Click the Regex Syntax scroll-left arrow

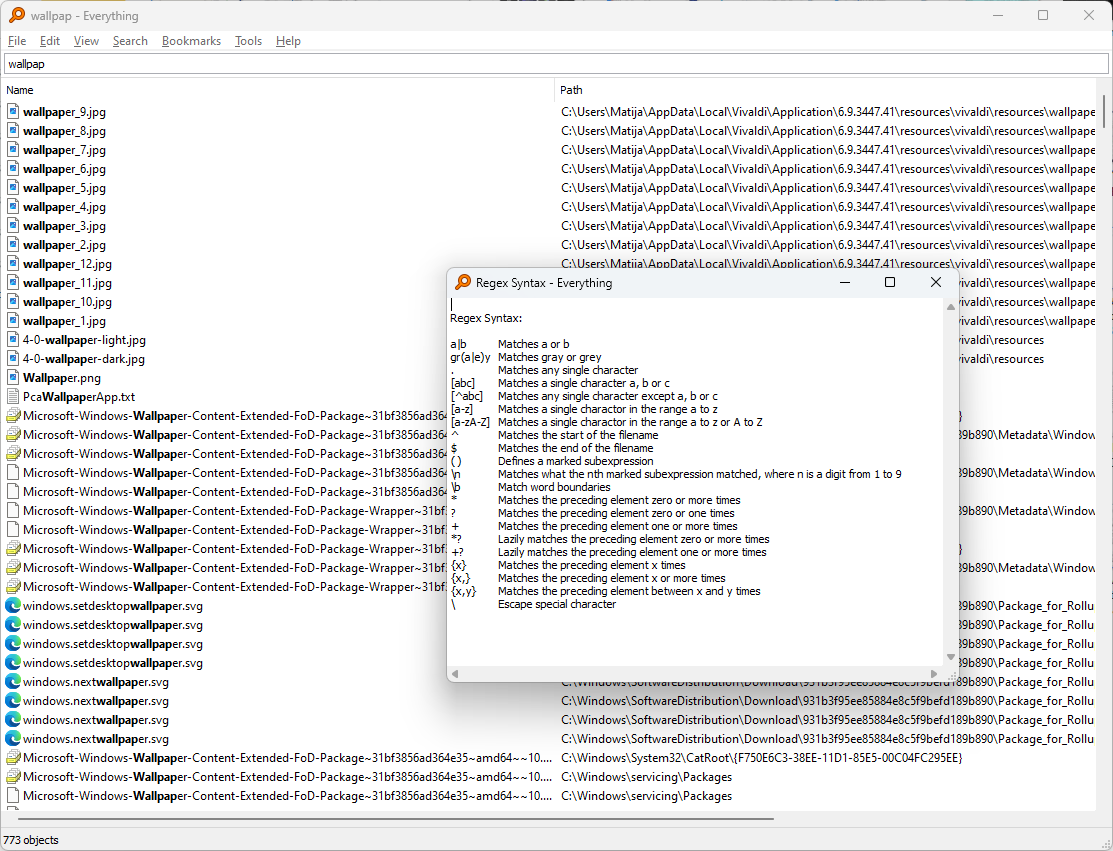pos(455,674)
